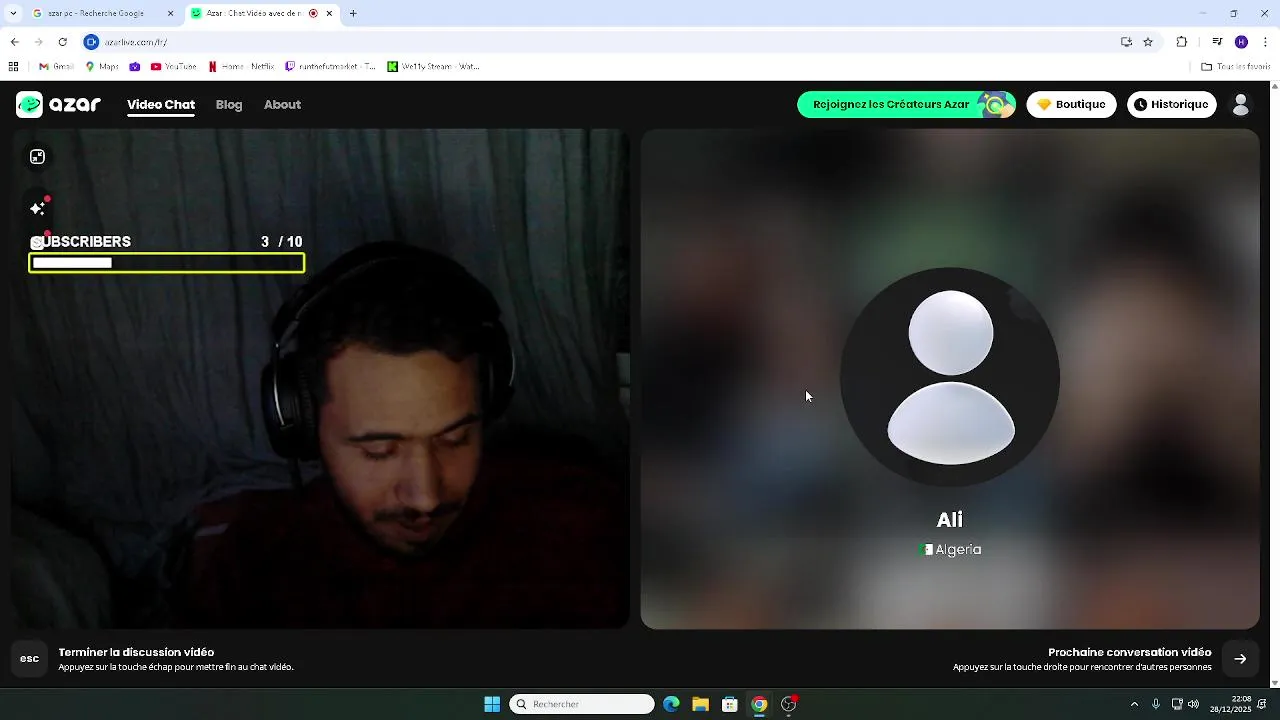
Task: Open the Chrome three-dot menu
Action: (x=1266, y=42)
